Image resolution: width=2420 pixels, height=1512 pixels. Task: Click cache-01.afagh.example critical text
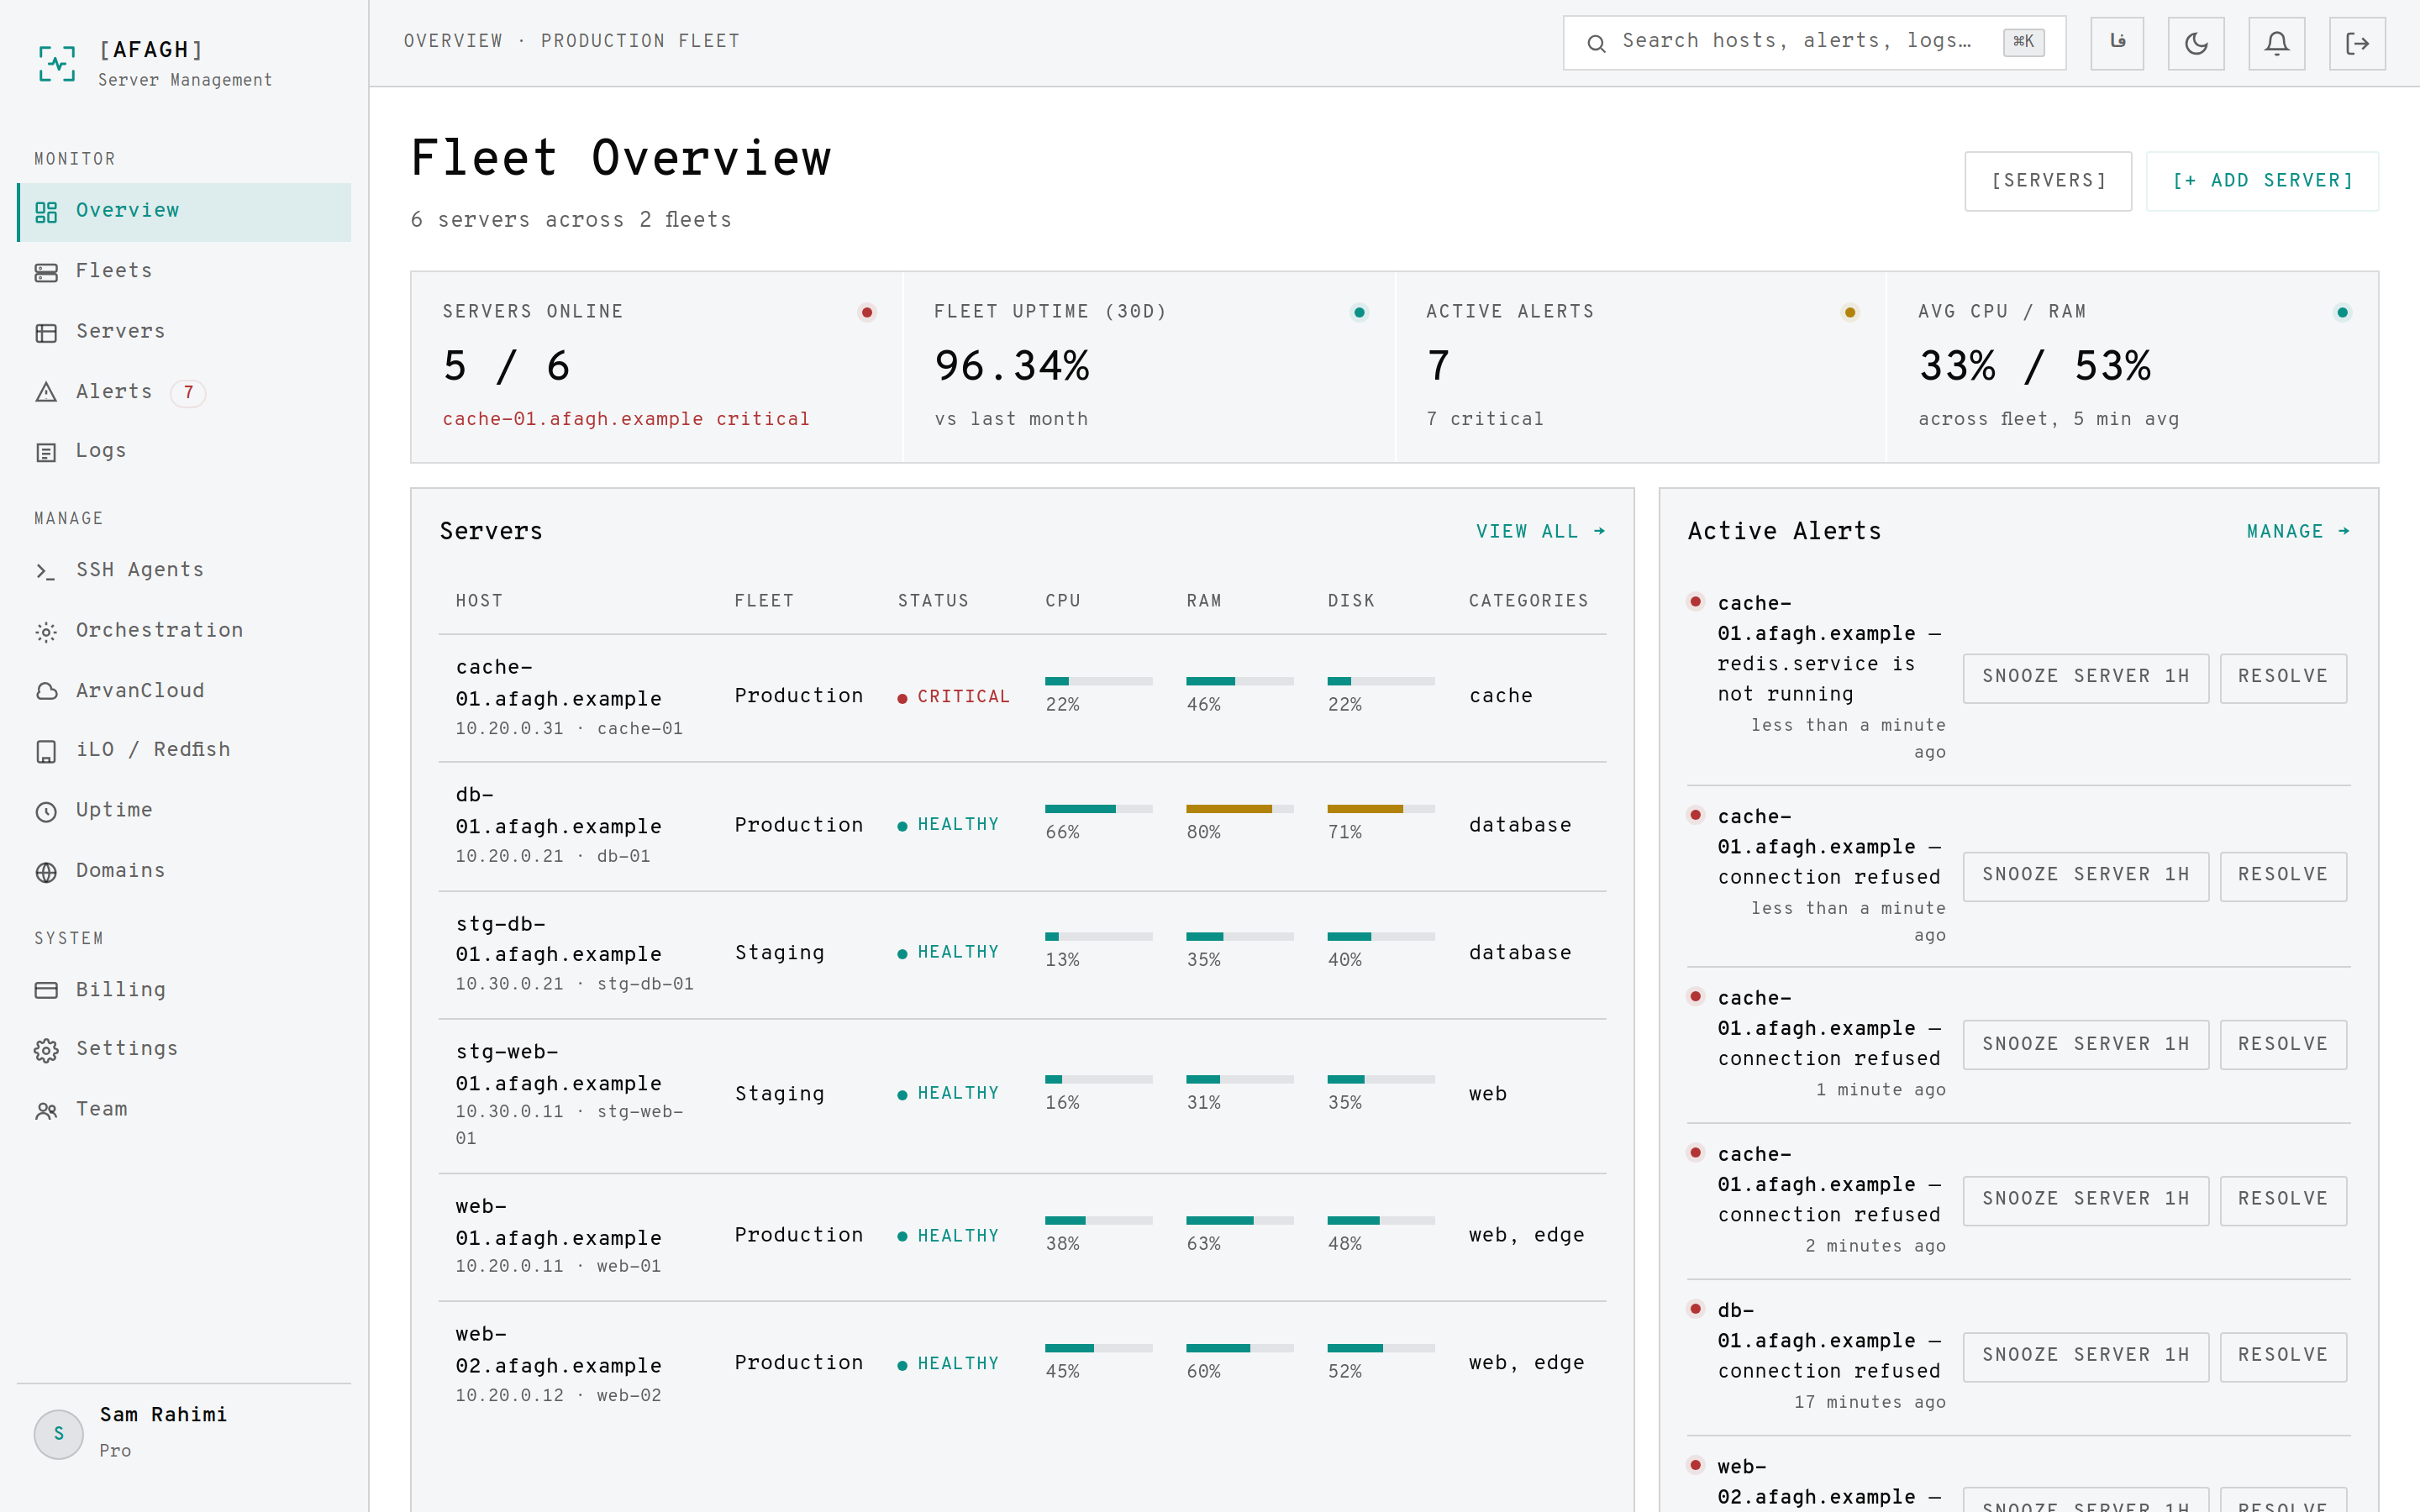(x=626, y=420)
